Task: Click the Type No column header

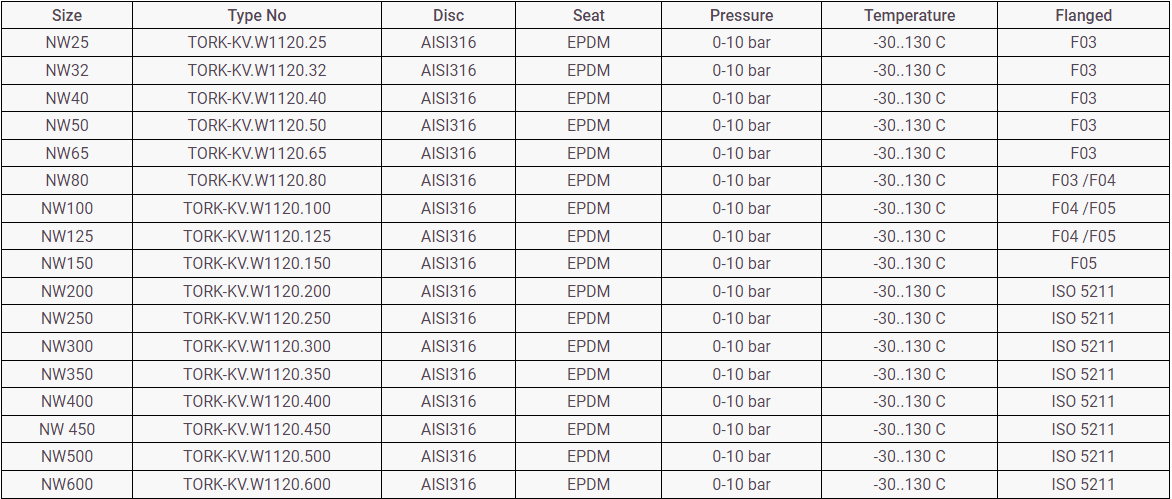Action: click(x=257, y=16)
